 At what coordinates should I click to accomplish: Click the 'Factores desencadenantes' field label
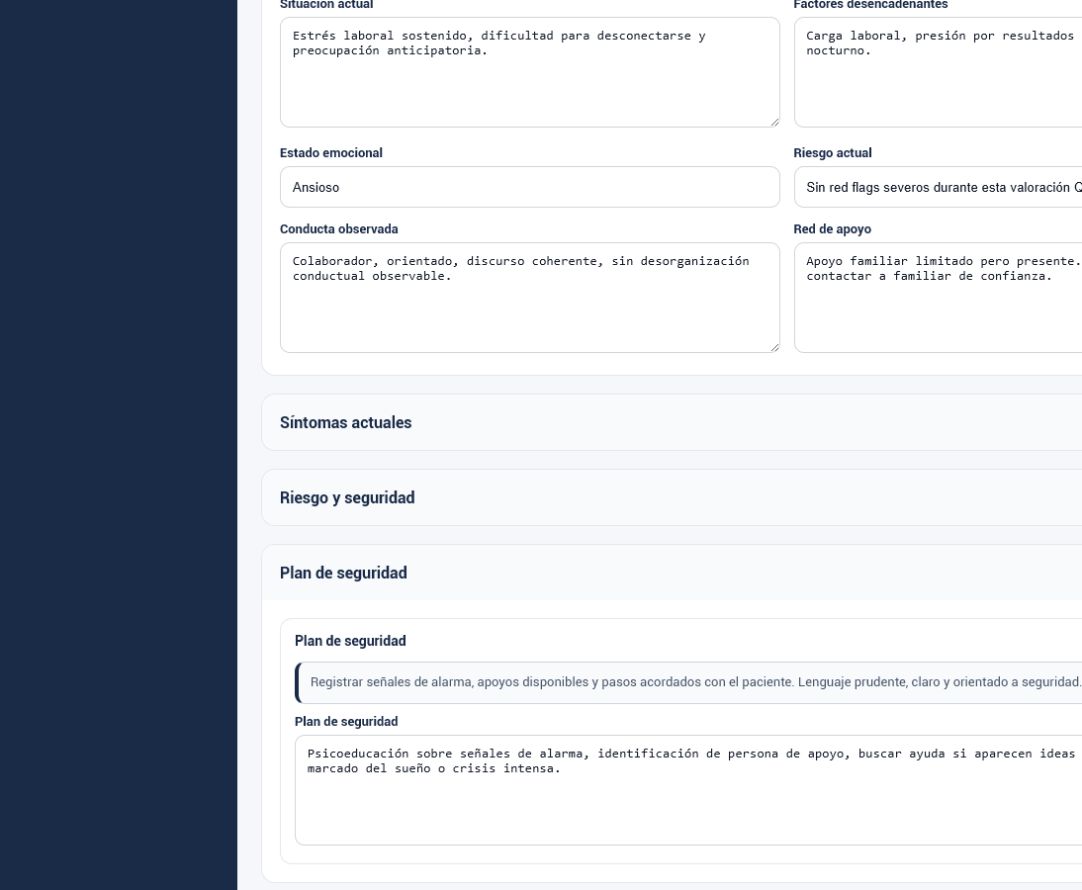pyautogui.click(x=871, y=5)
